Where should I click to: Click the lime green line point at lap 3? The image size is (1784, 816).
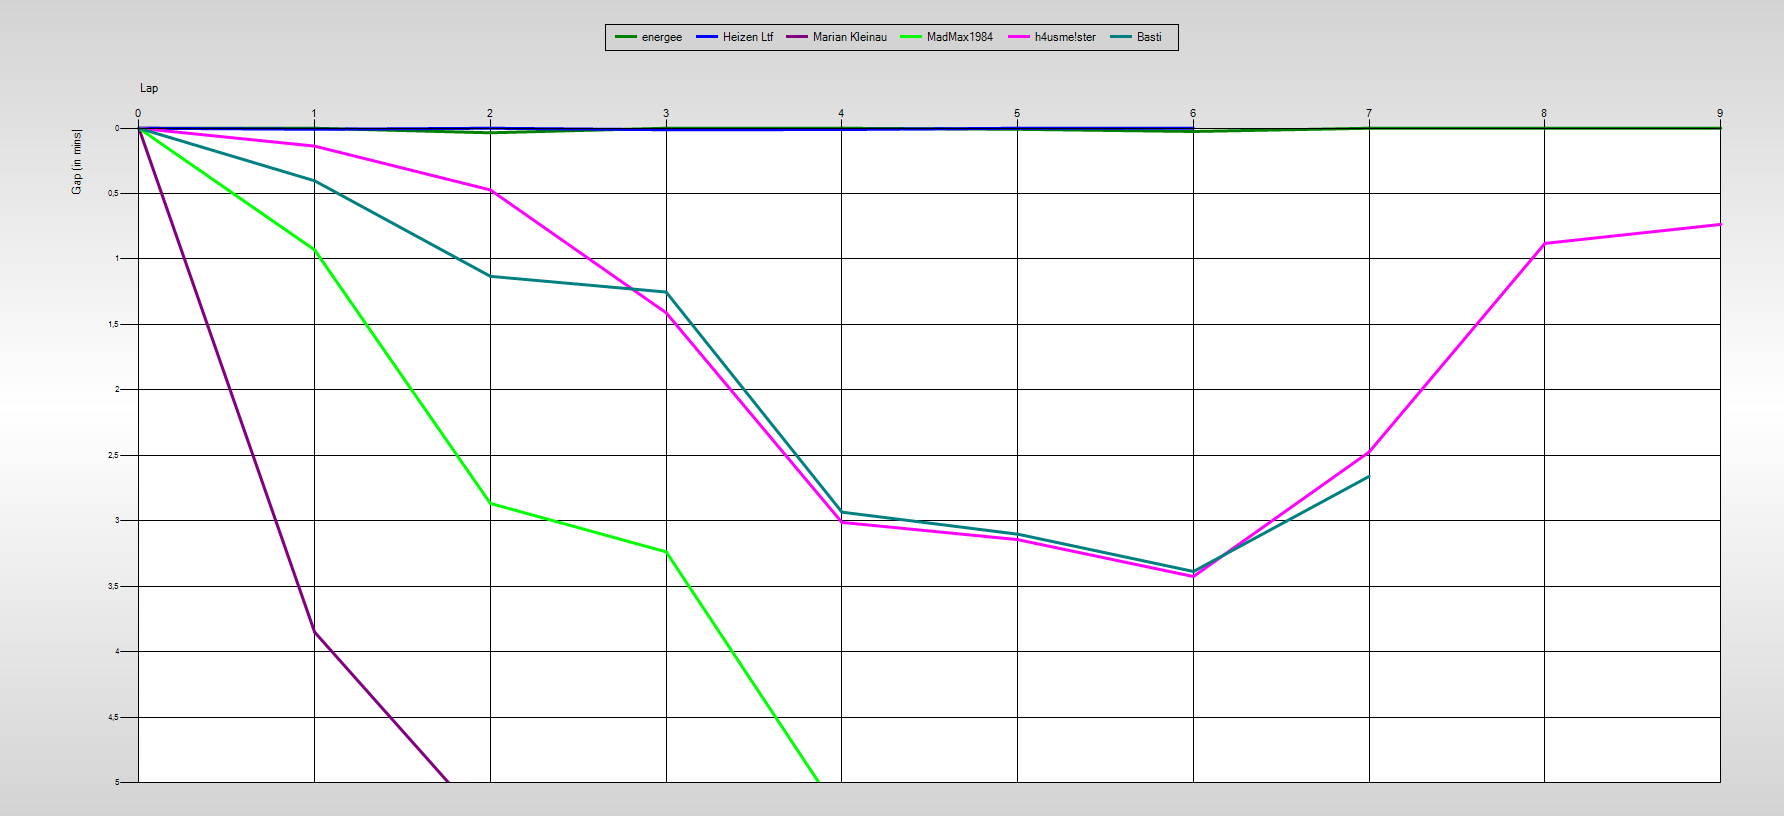pos(666,552)
